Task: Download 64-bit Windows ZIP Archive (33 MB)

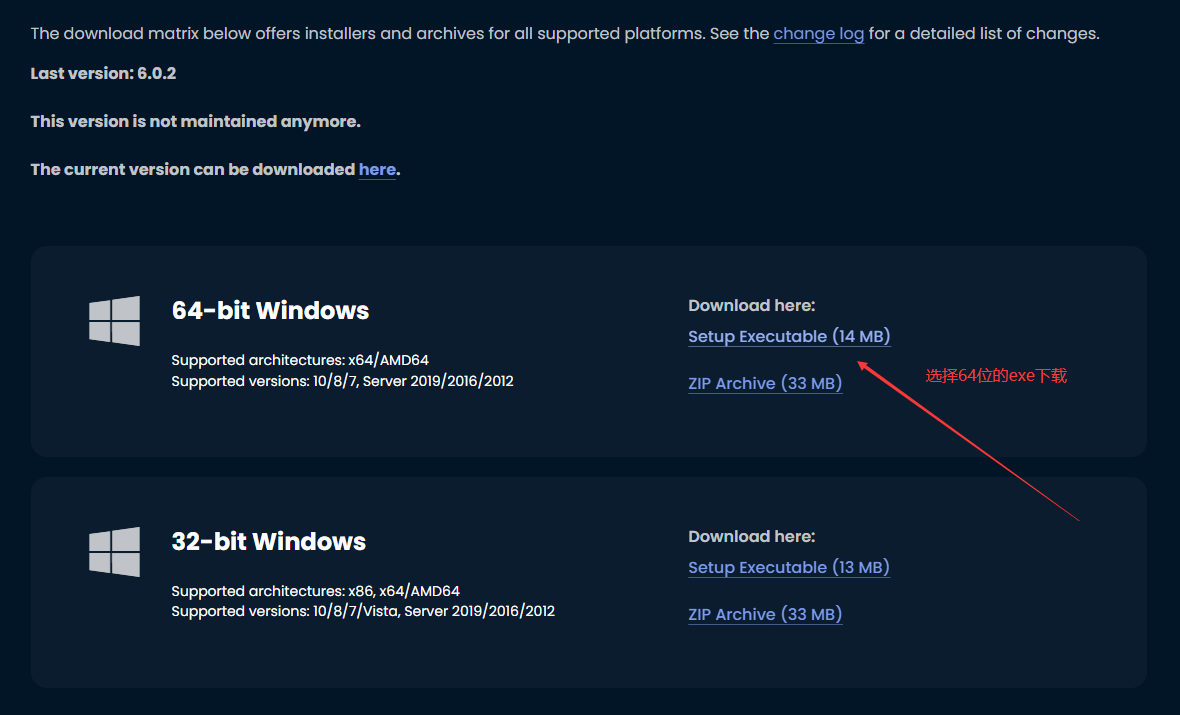Action: (x=765, y=383)
